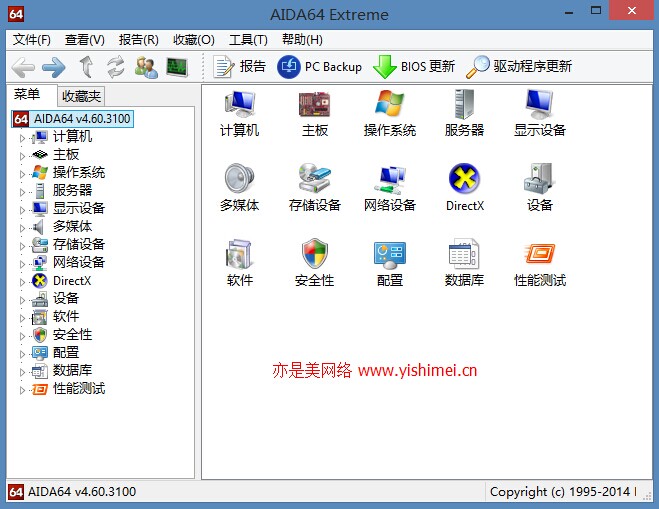Viewport: 659px width, 509px height.
Task: Select 配置 in the left tree
Action: tap(66, 352)
